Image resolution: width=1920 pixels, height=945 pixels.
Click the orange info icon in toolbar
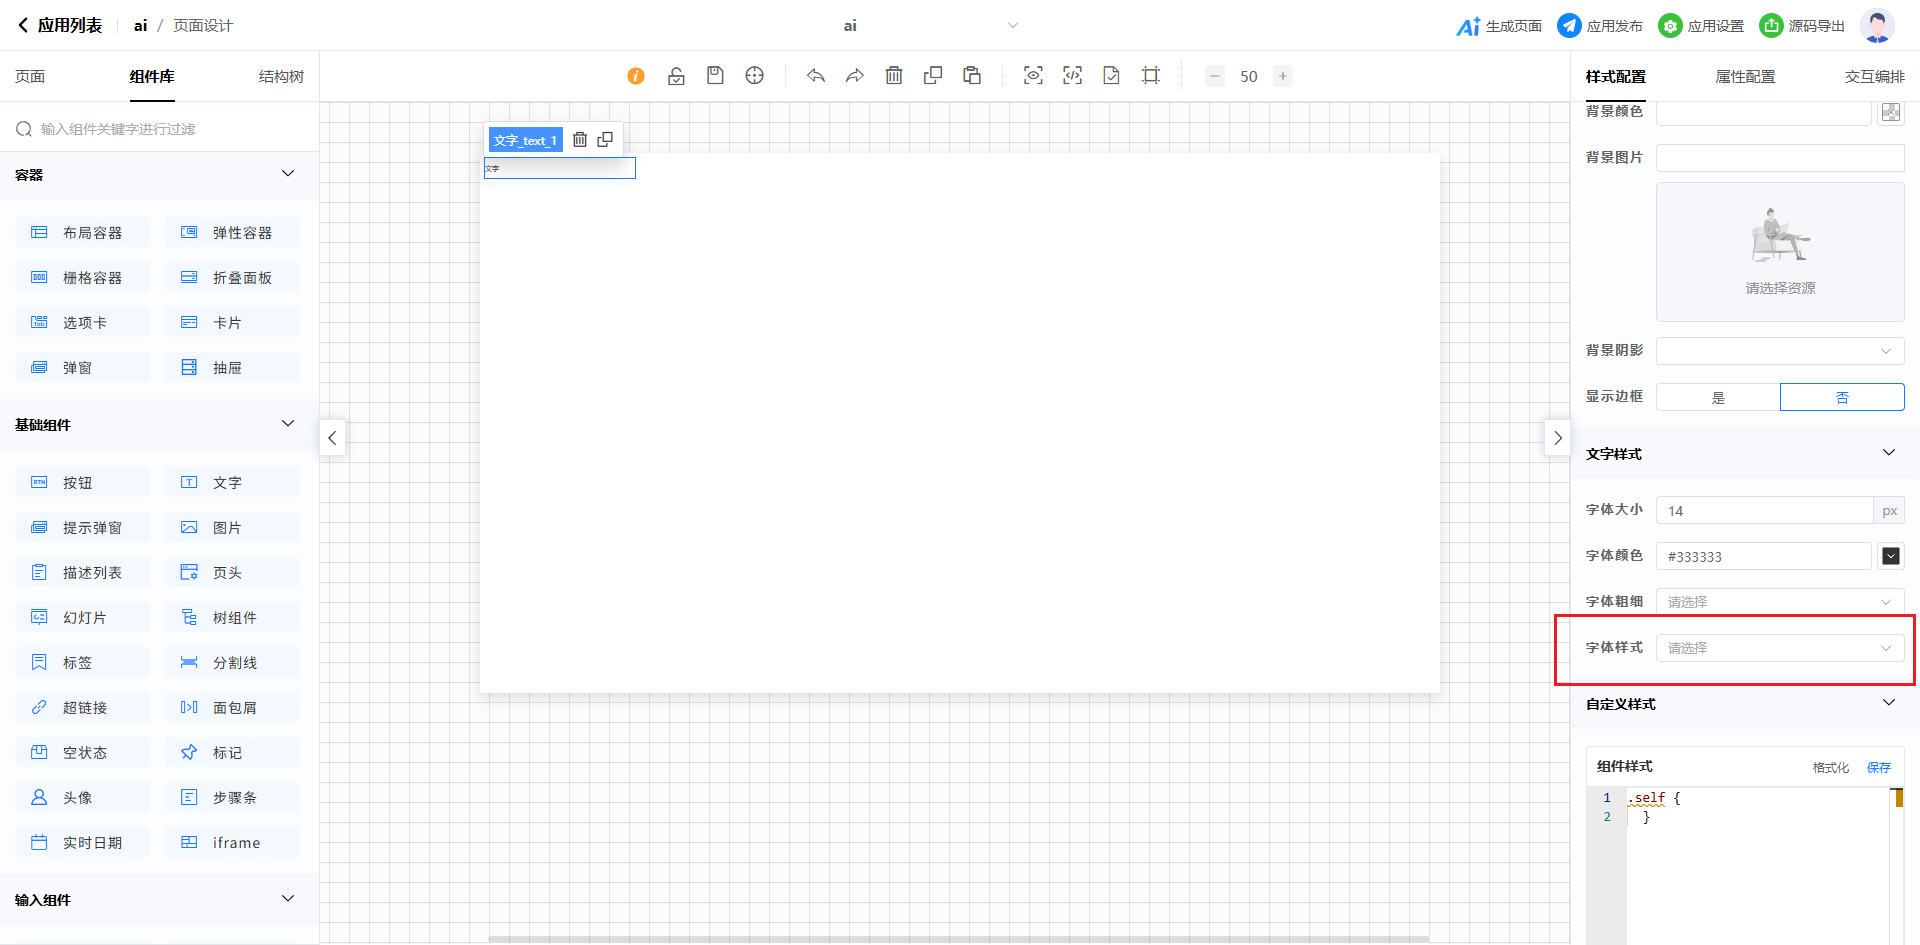636,76
